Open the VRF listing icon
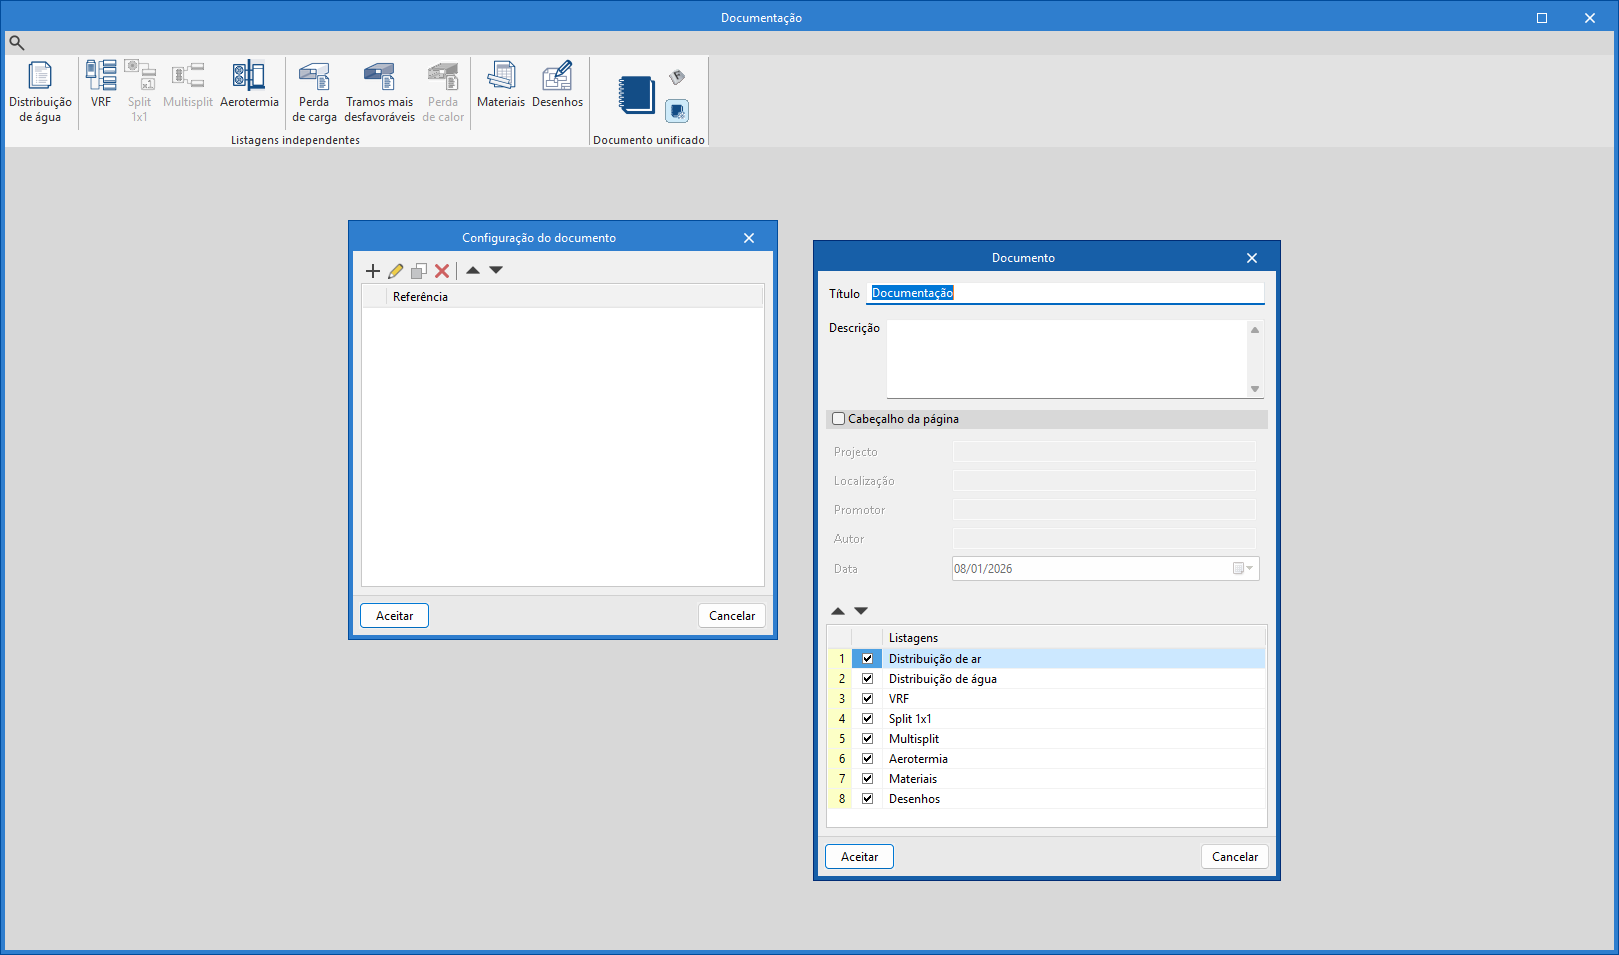The height and width of the screenshot is (955, 1619). (x=101, y=84)
